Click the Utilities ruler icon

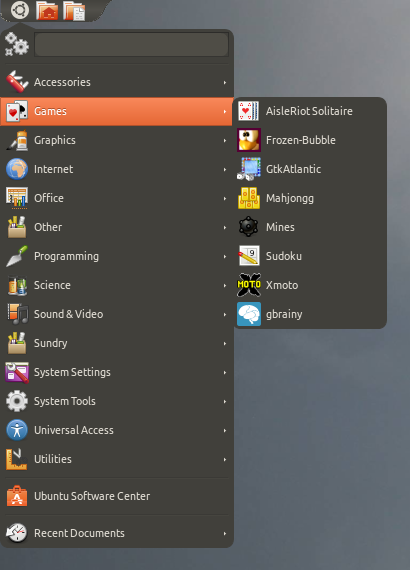click(x=17, y=459)
